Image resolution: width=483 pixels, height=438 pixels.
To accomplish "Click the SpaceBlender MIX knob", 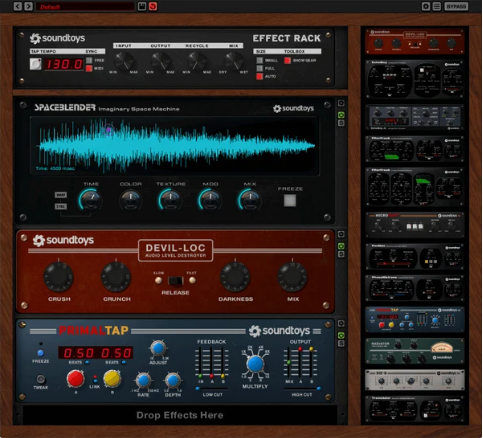I will click(250, 200).
